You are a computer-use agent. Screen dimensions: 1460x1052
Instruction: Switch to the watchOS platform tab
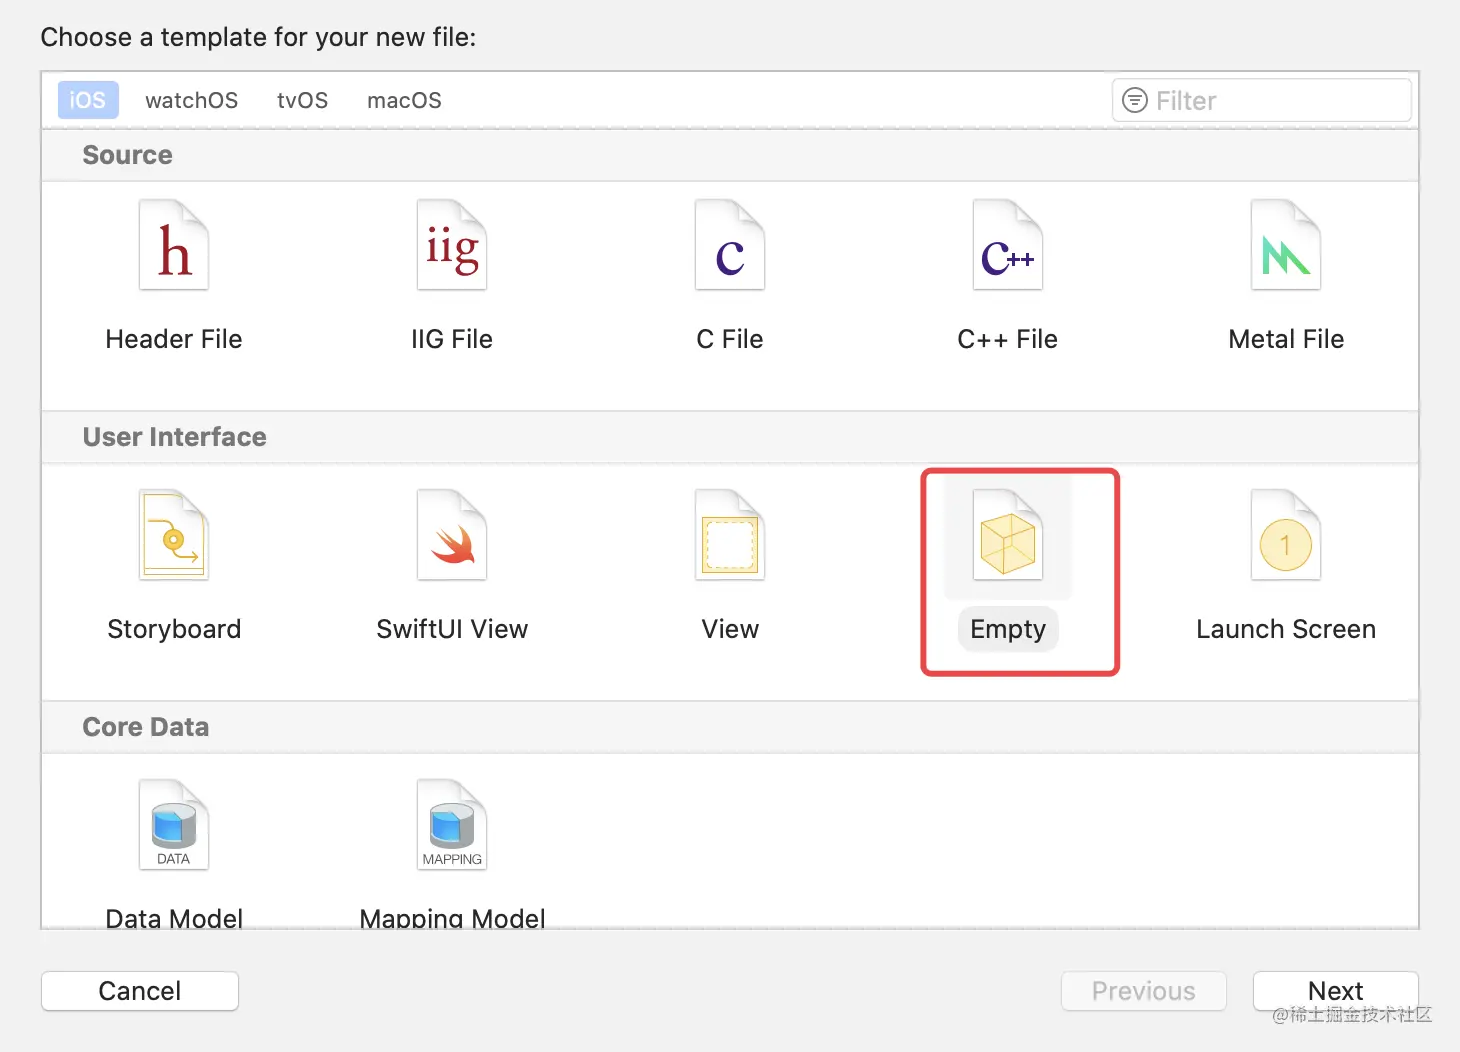click(x=191, y=100)
